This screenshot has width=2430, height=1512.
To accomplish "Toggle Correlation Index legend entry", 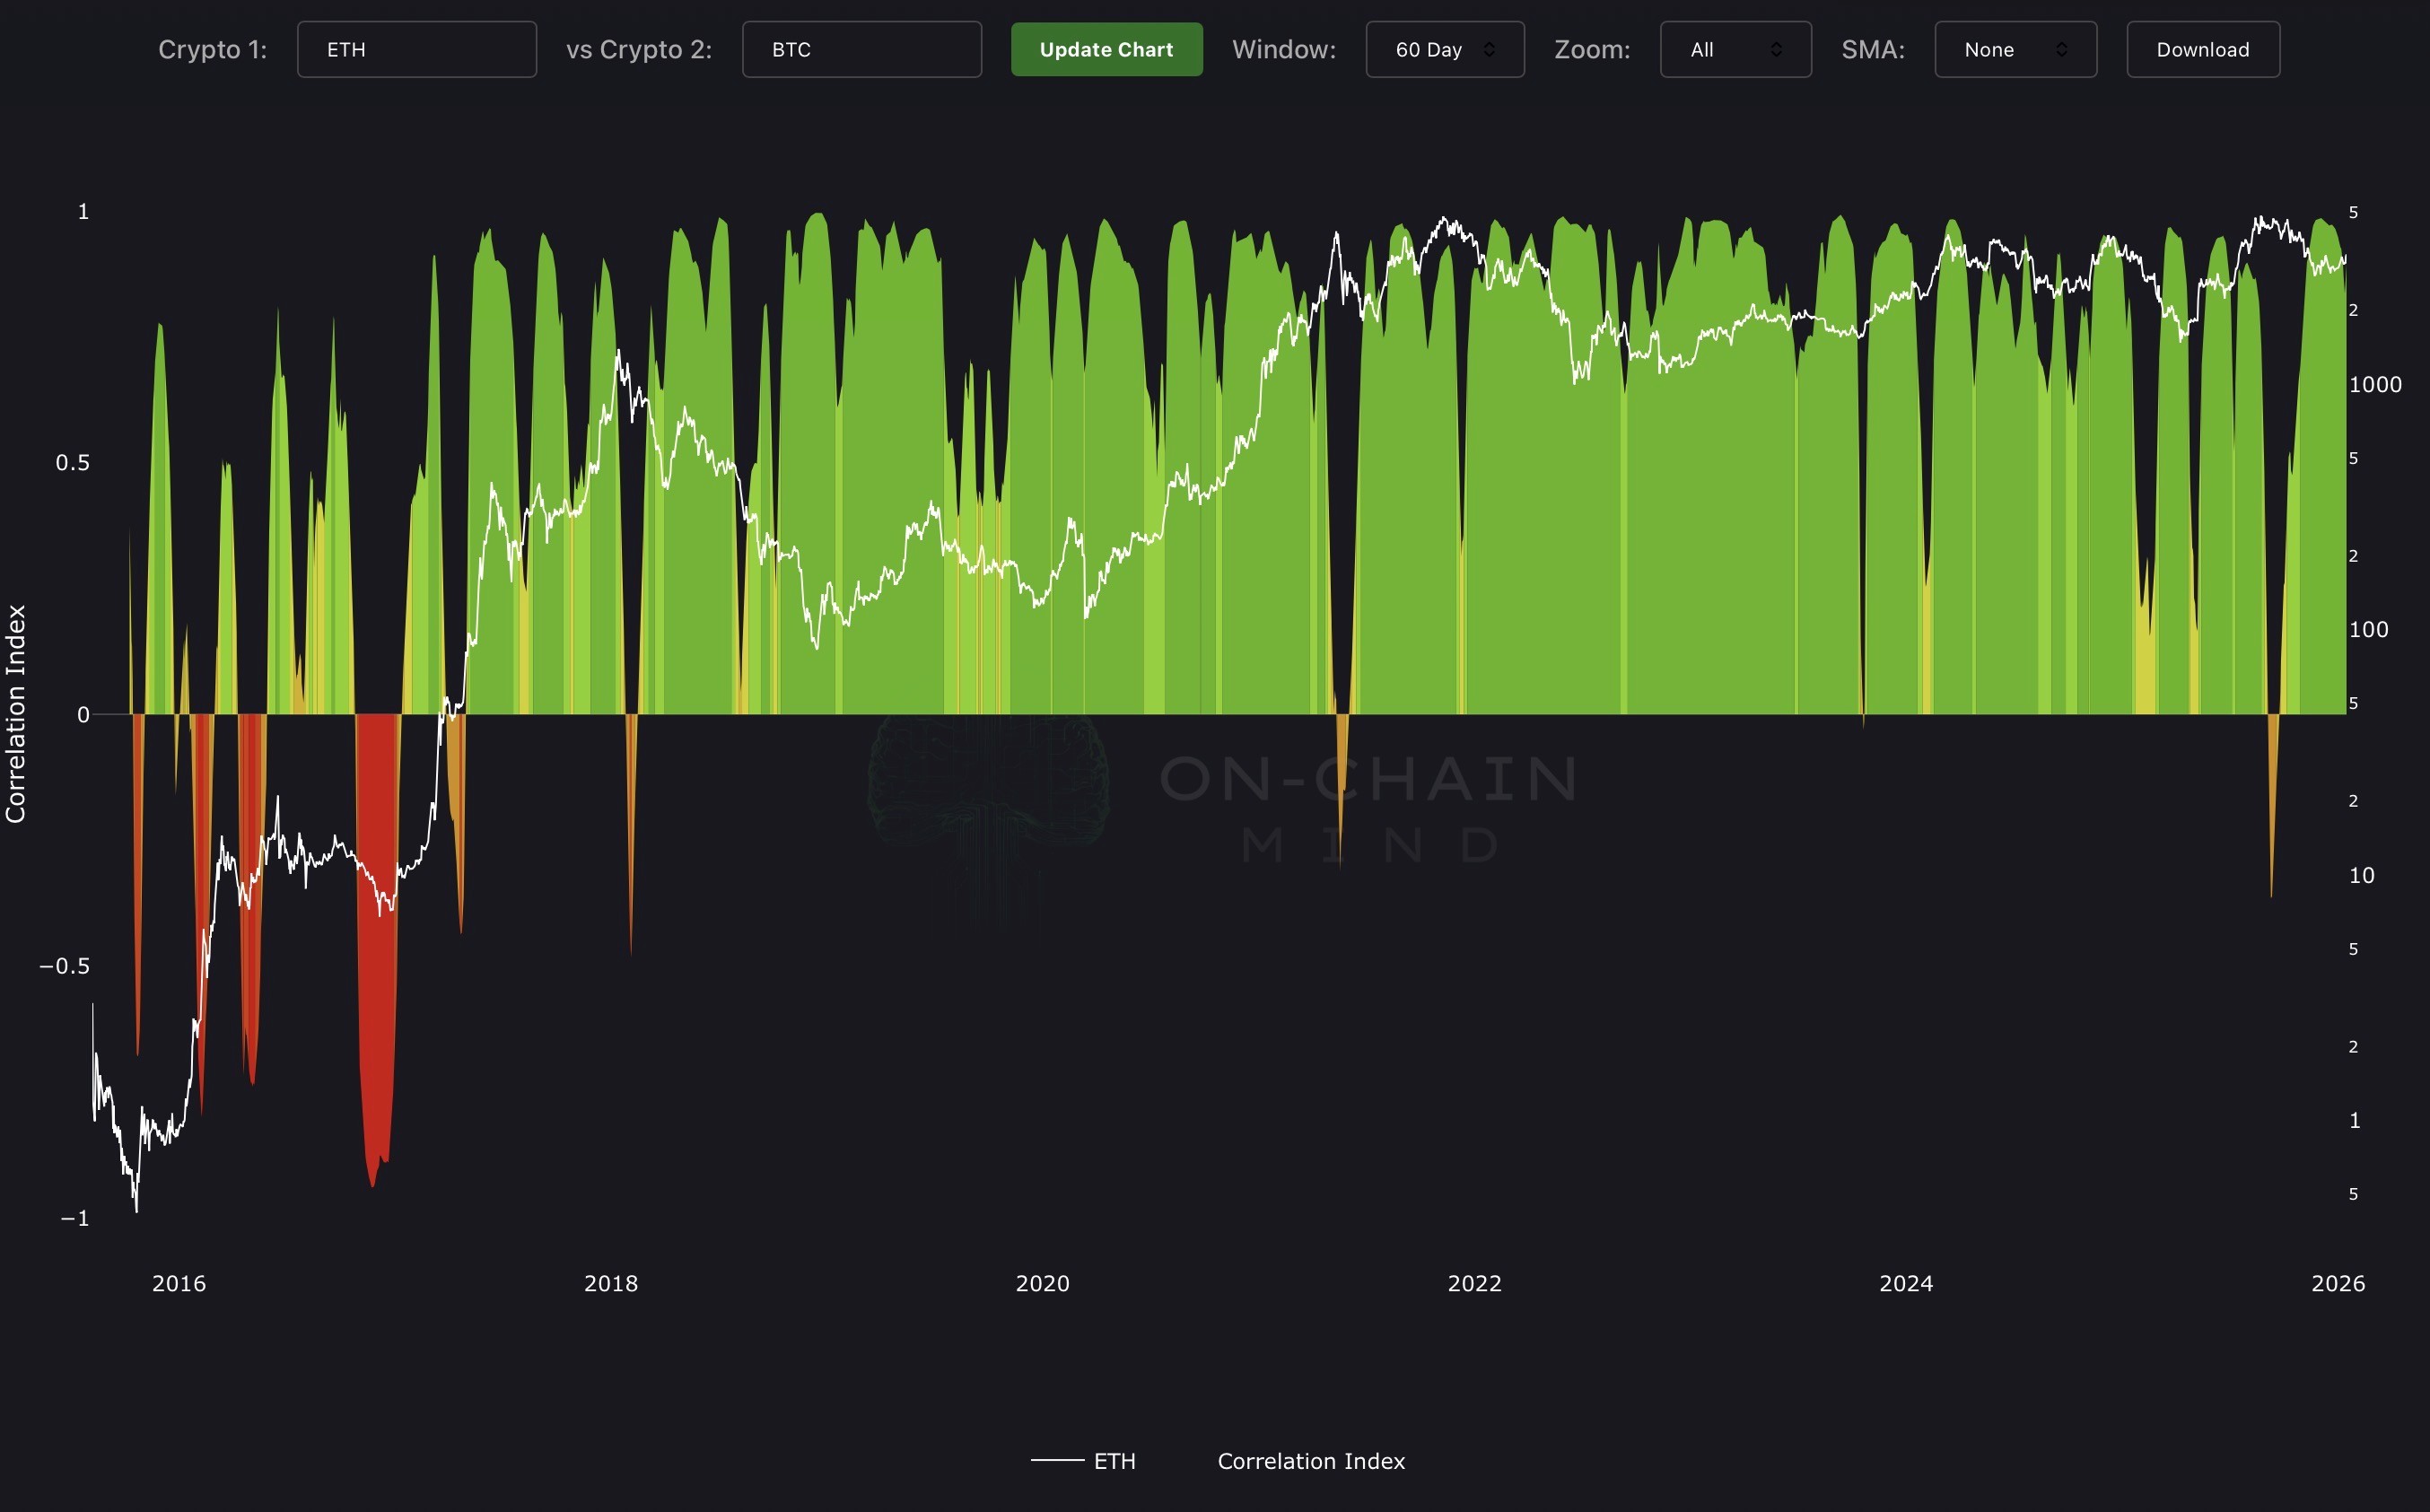I will click(1310, 1461).
